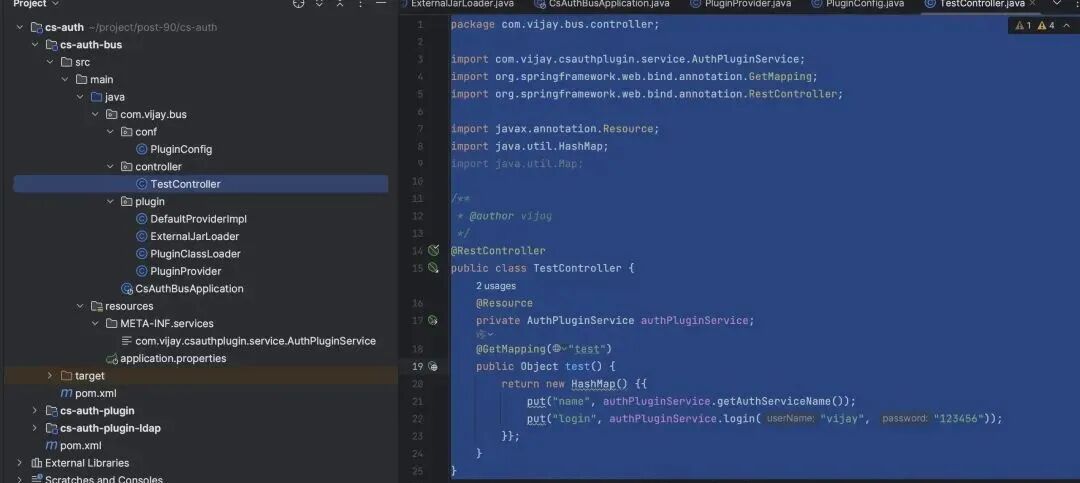Click TestController class name on line 15
This screenshot has width=1080, height=483.
[x=577, y=268]
